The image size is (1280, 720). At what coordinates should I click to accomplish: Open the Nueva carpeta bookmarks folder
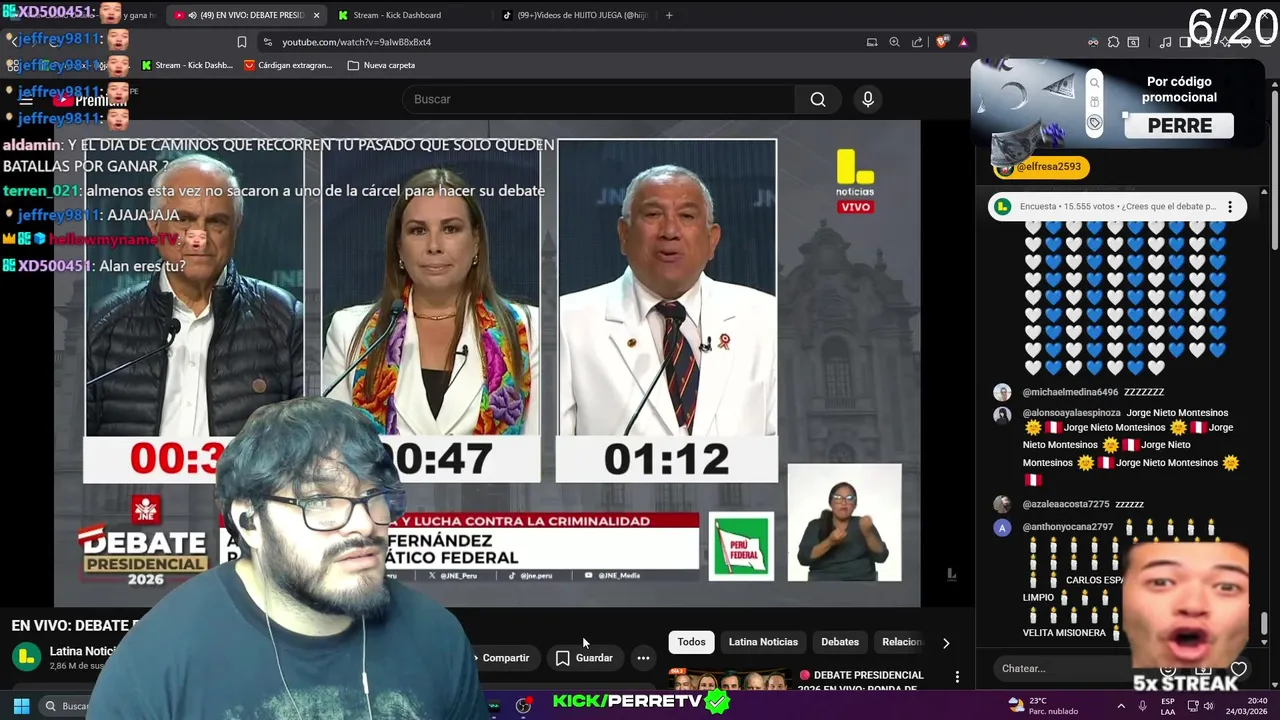381,65
